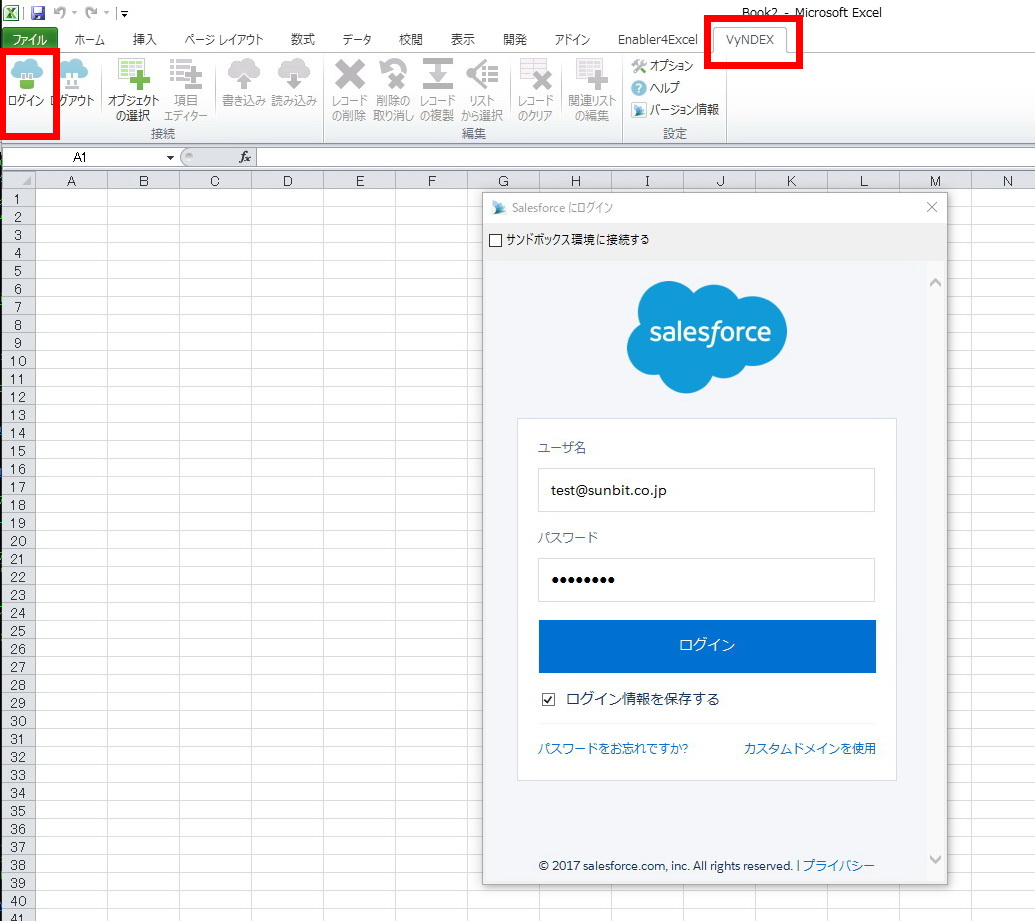Click the VyNDEX ログイン cloud icon
The image size is (1035, 921).
pyautogui.click(x=26, y=74)
